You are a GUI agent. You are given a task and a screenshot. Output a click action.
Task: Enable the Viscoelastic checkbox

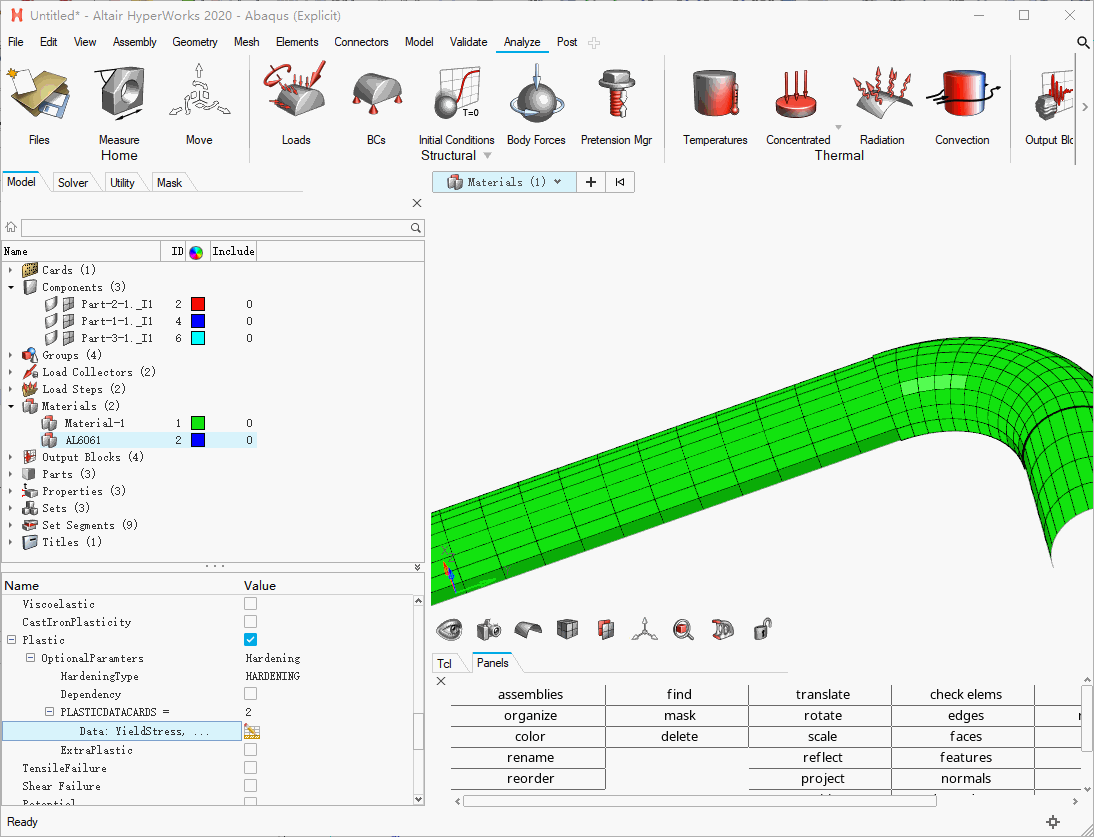click(250, 604)
